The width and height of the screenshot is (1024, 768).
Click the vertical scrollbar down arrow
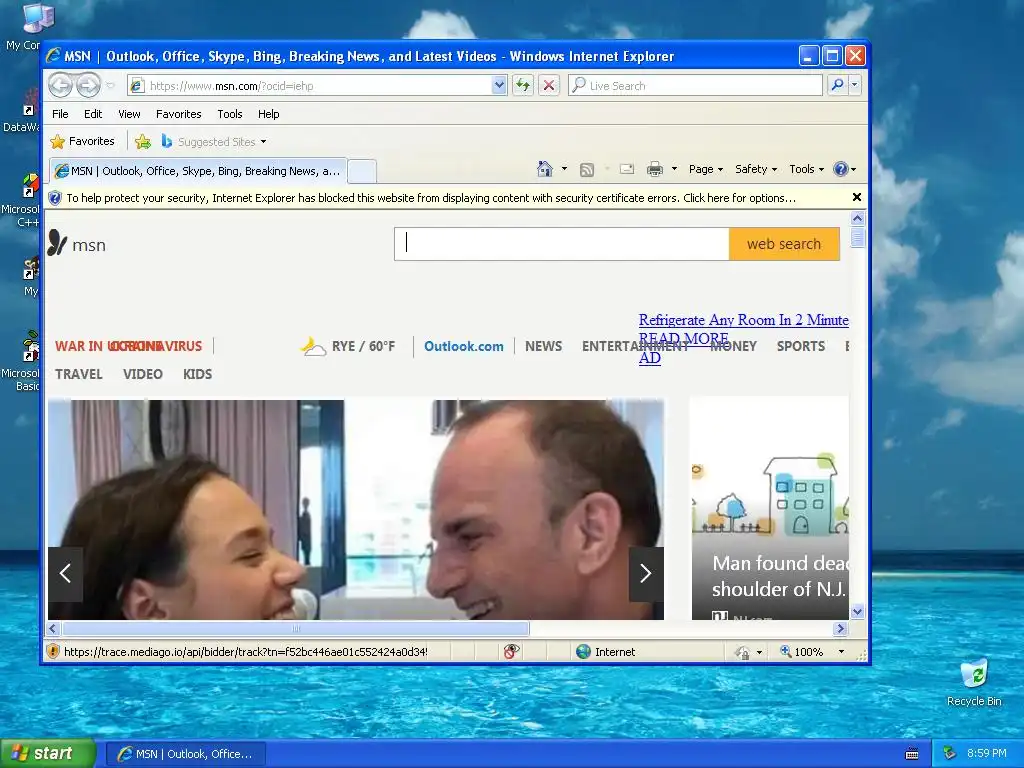[x=857, y=612]
